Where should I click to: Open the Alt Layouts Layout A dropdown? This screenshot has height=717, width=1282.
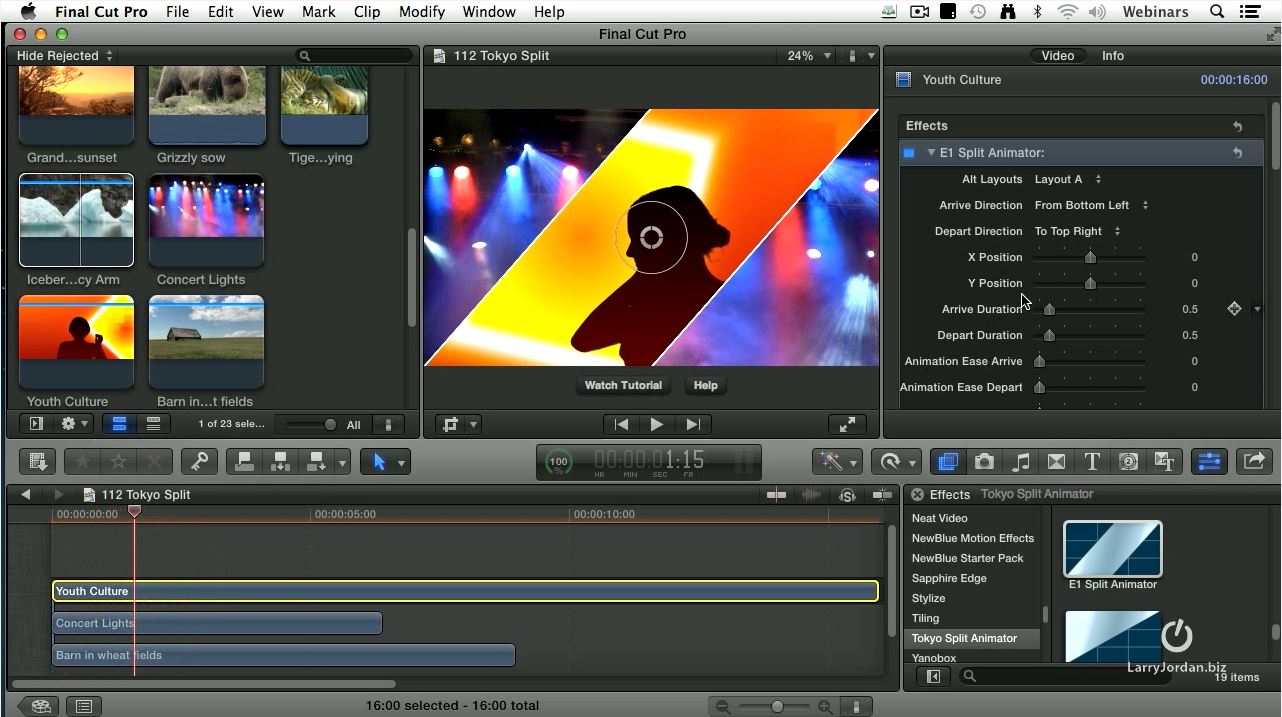click(1068, 179)
